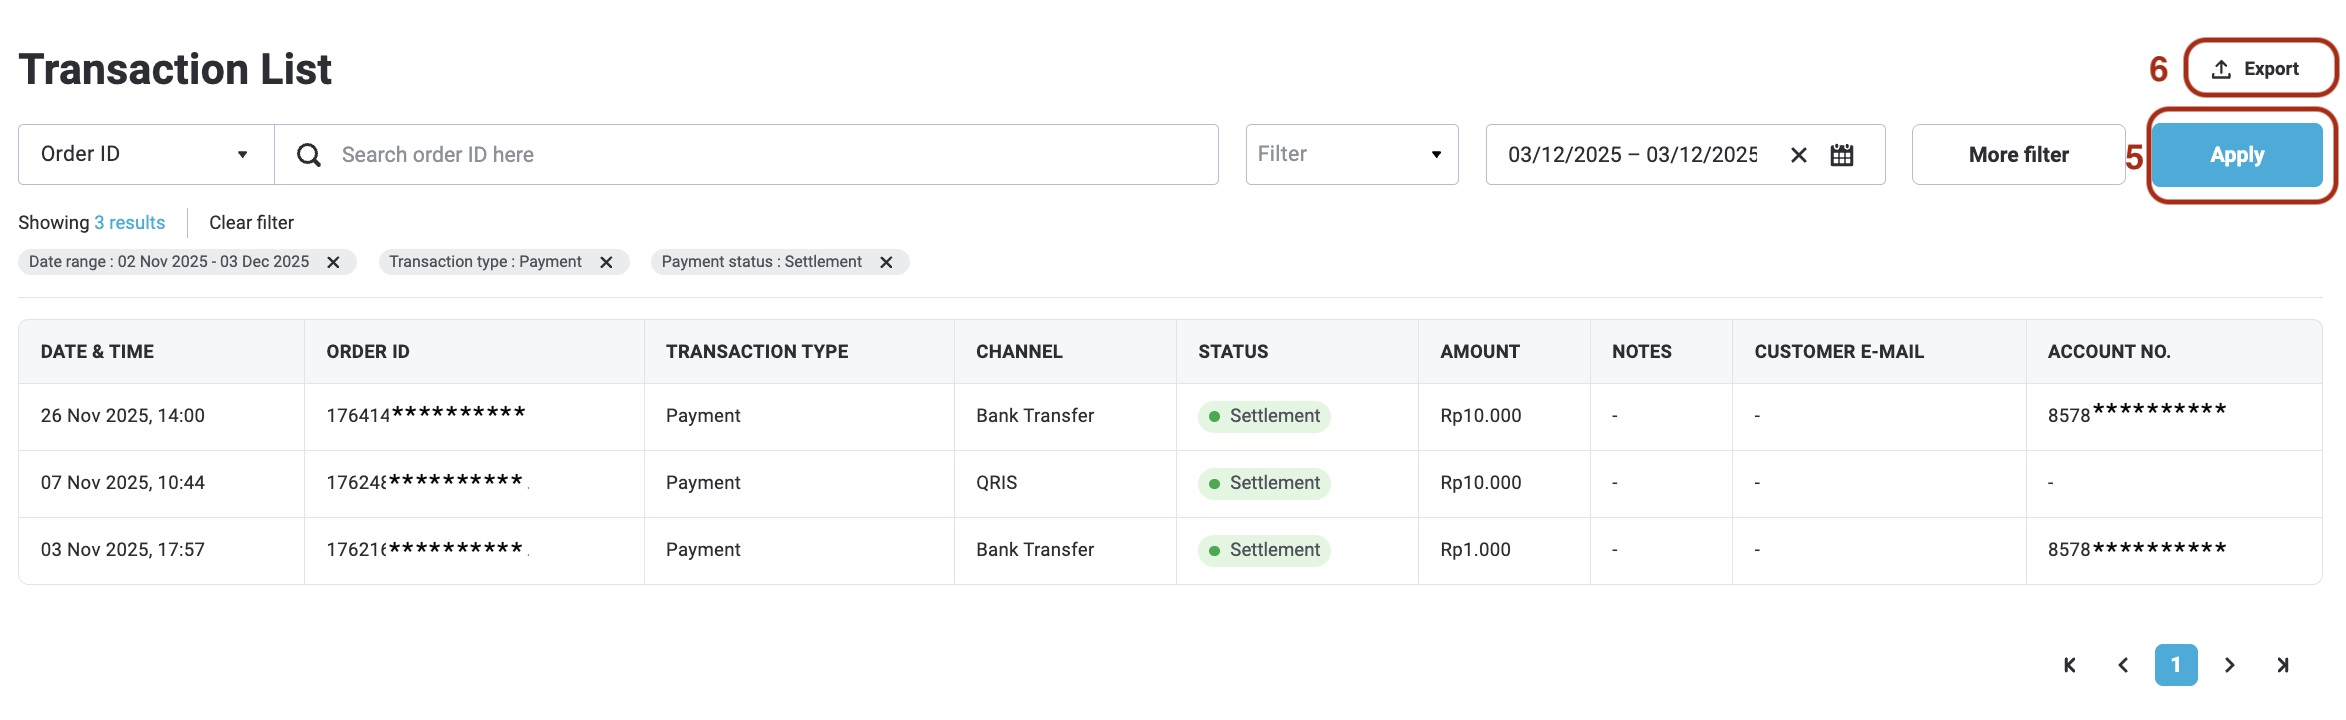Clear the date range field with X
2346x720 pixels.
point(1799,155)
